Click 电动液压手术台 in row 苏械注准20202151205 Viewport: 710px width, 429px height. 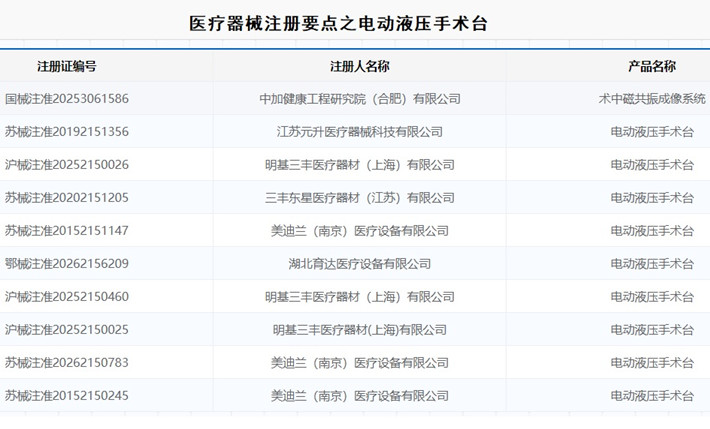652,198
